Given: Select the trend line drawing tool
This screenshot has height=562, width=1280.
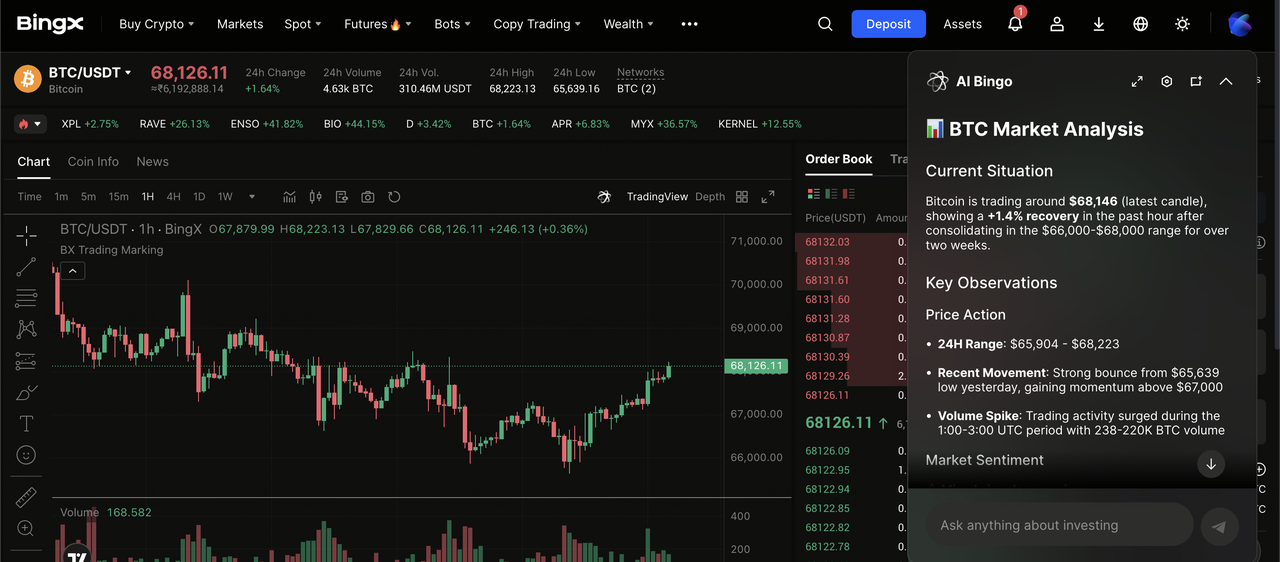Looking at the screenshot, I should click(26, 266).
